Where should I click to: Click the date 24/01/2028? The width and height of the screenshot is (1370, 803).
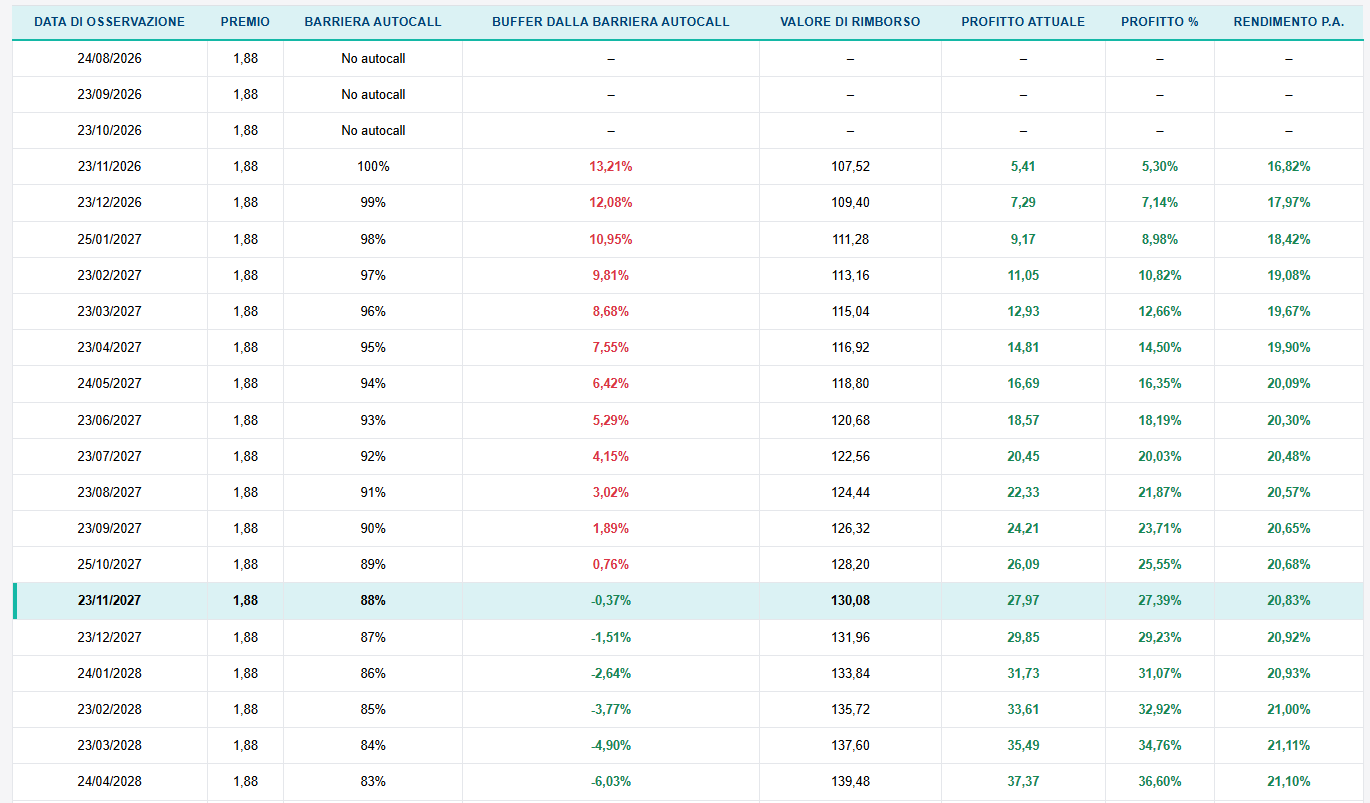(109, 673)
